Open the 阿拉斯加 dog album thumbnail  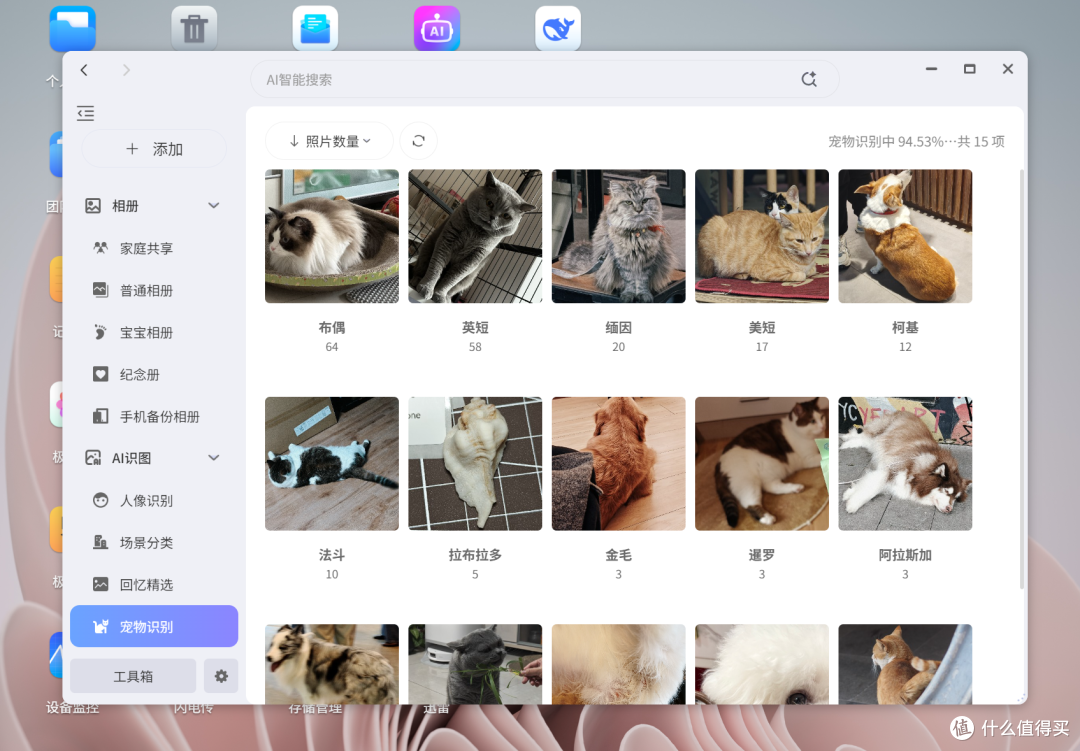(x=905, y=464)
